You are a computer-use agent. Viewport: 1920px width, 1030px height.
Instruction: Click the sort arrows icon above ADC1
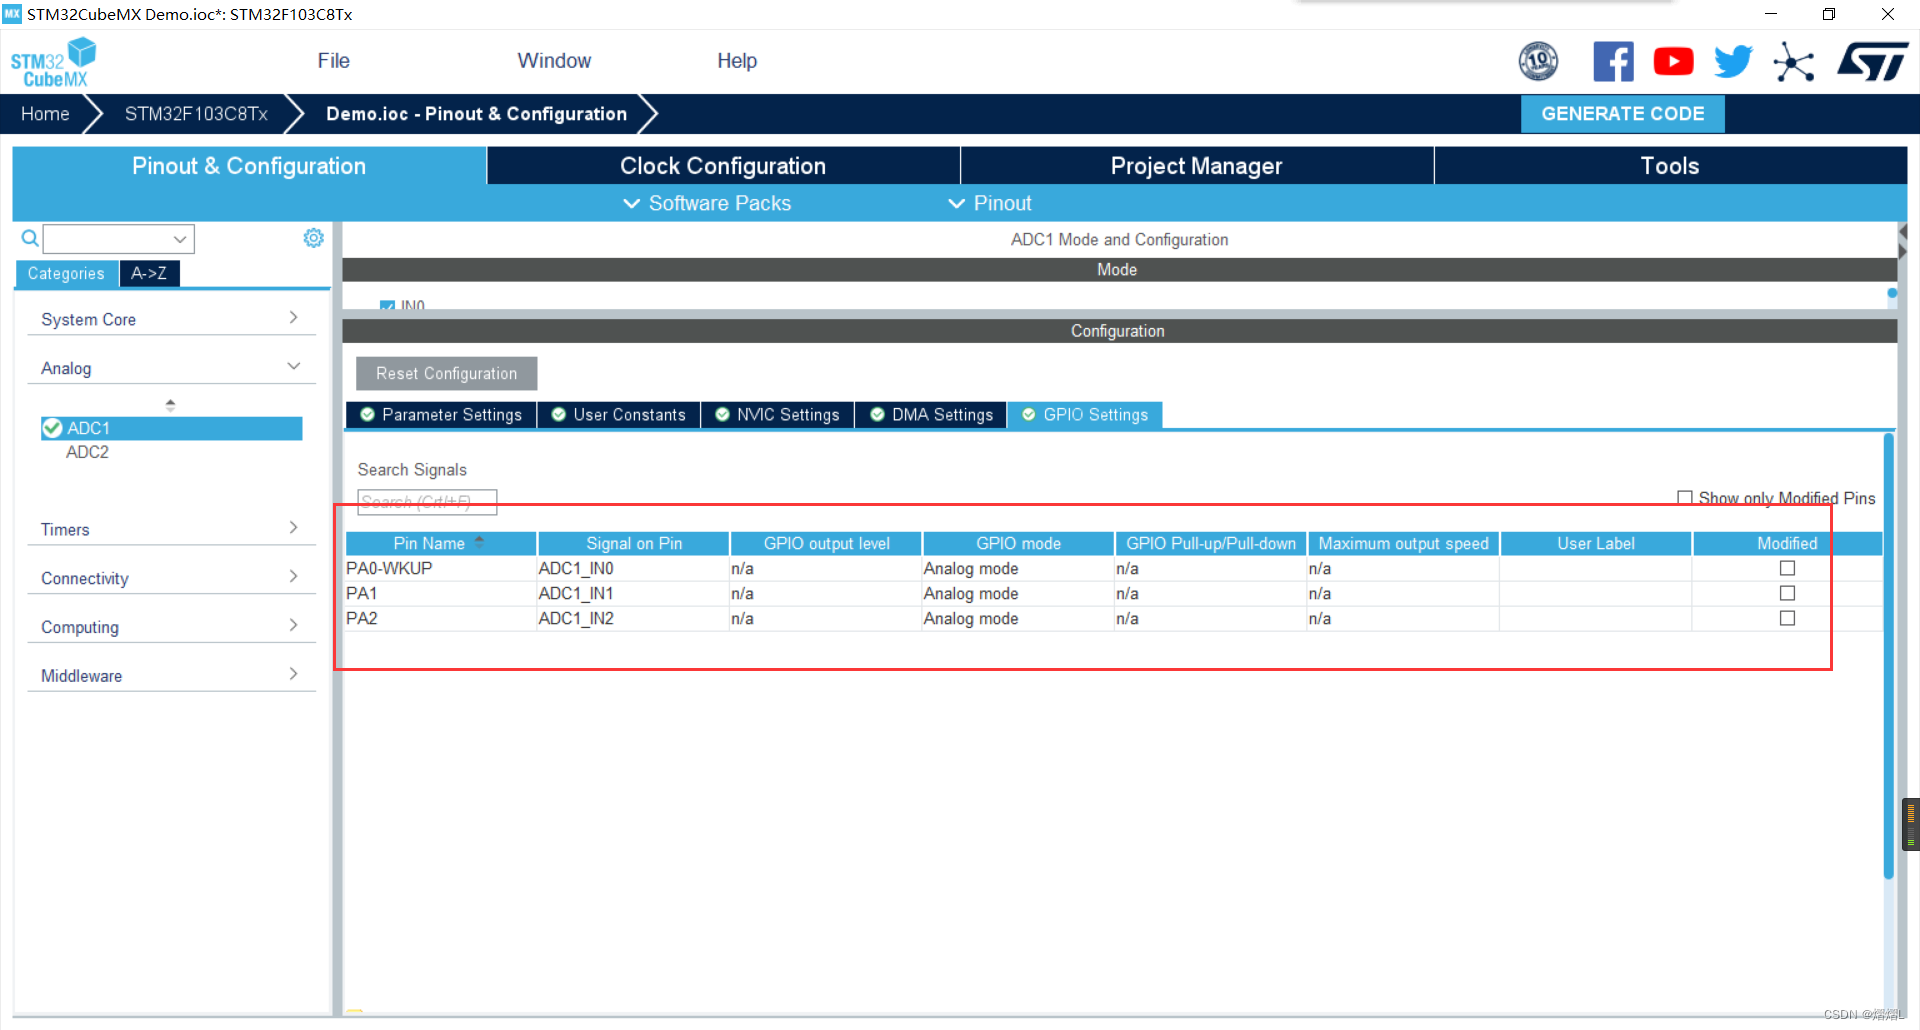click(170, 405)
